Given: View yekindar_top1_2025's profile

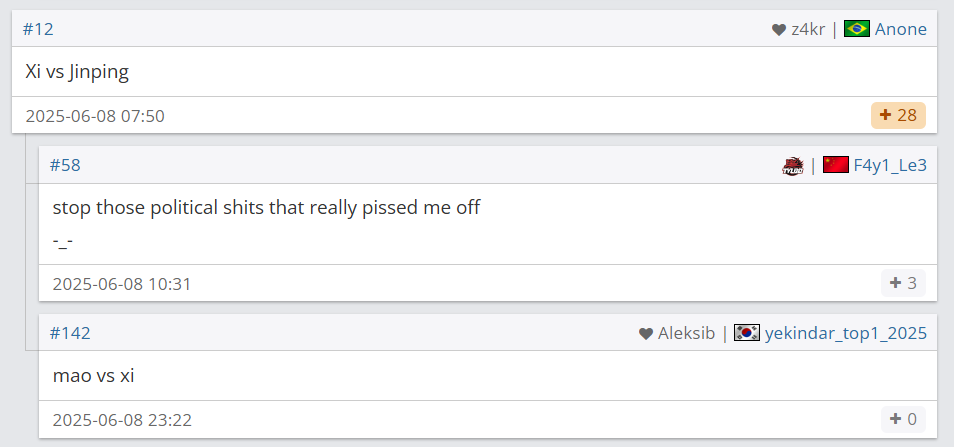Looking at the screenshot, I should pyautogui.click(x=845, y=333).
